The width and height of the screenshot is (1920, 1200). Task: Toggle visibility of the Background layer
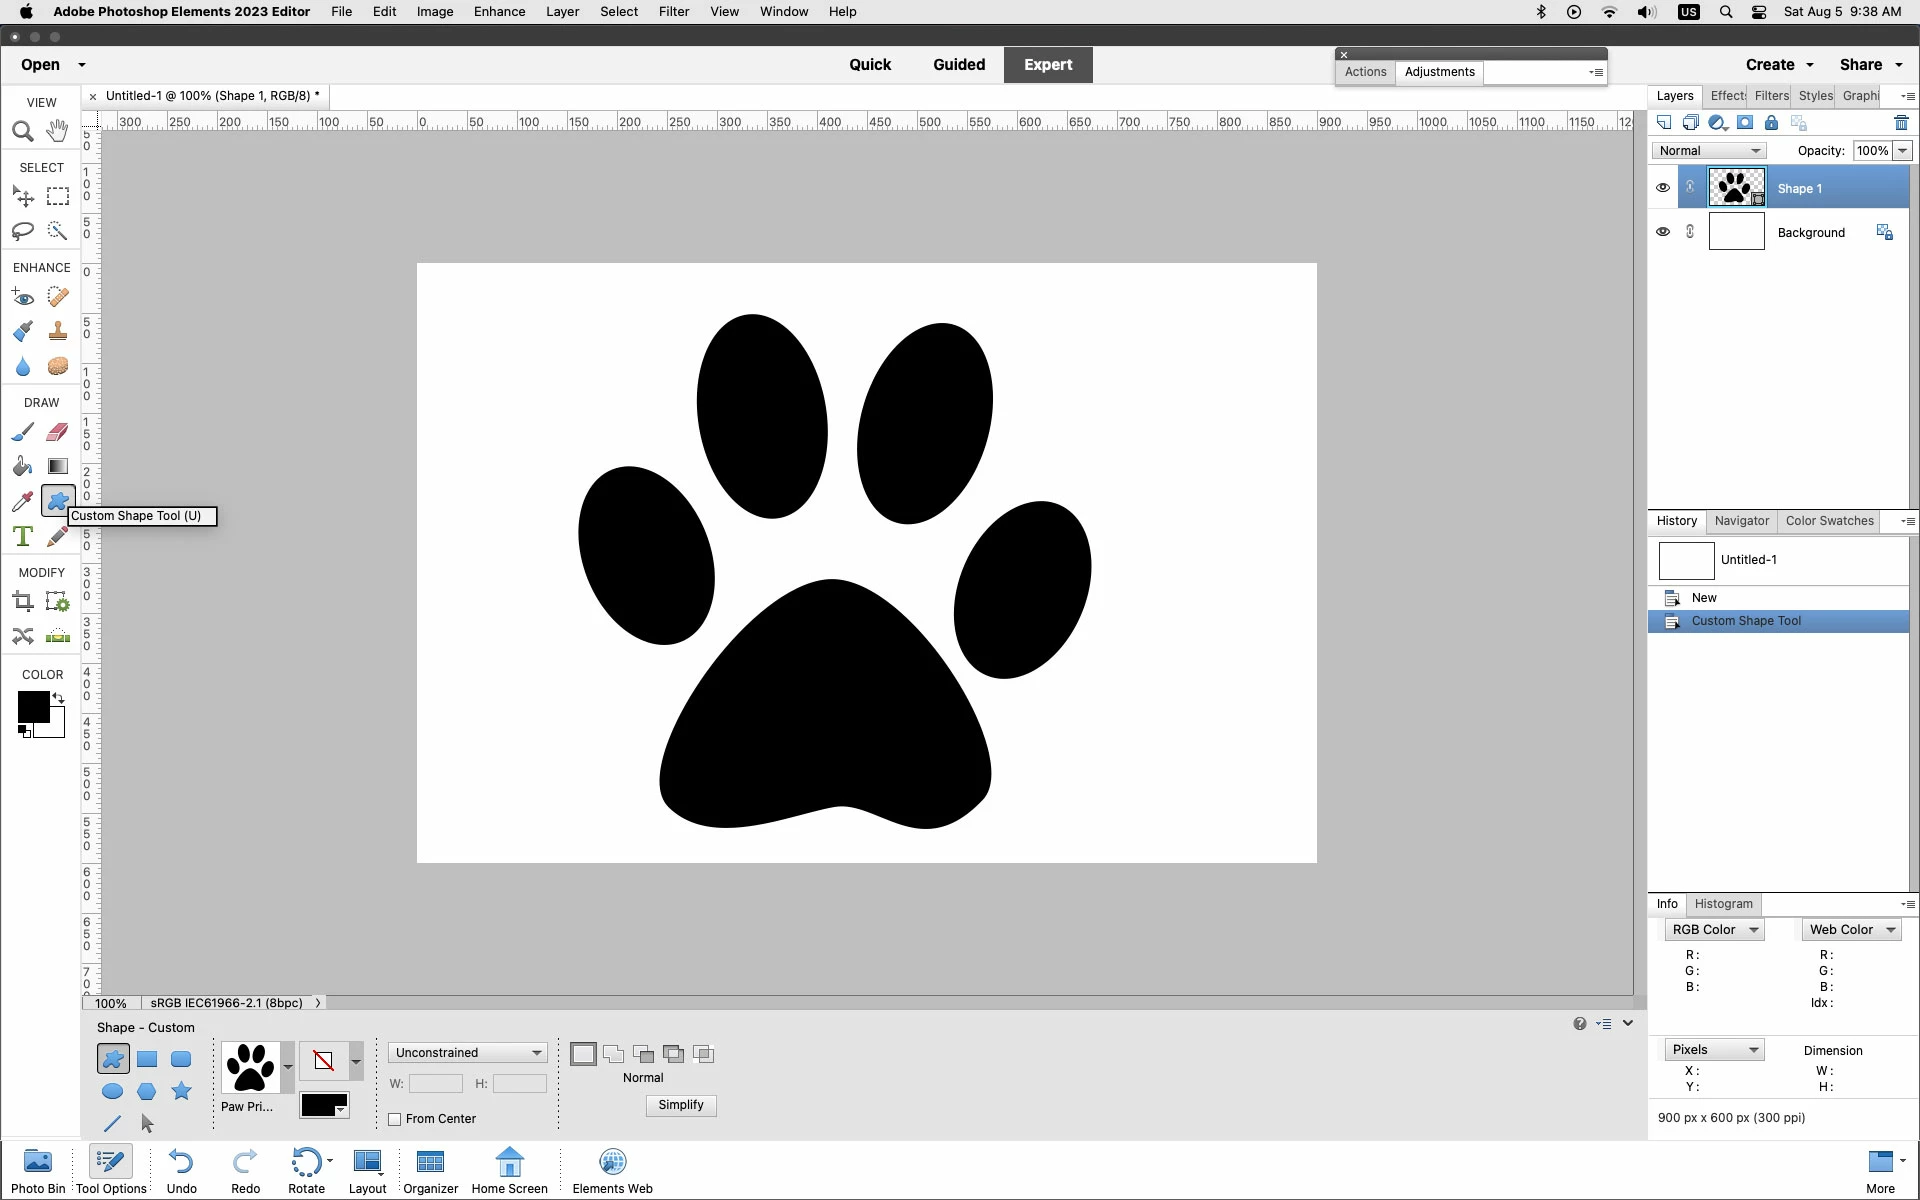[x=1663, y=232]
